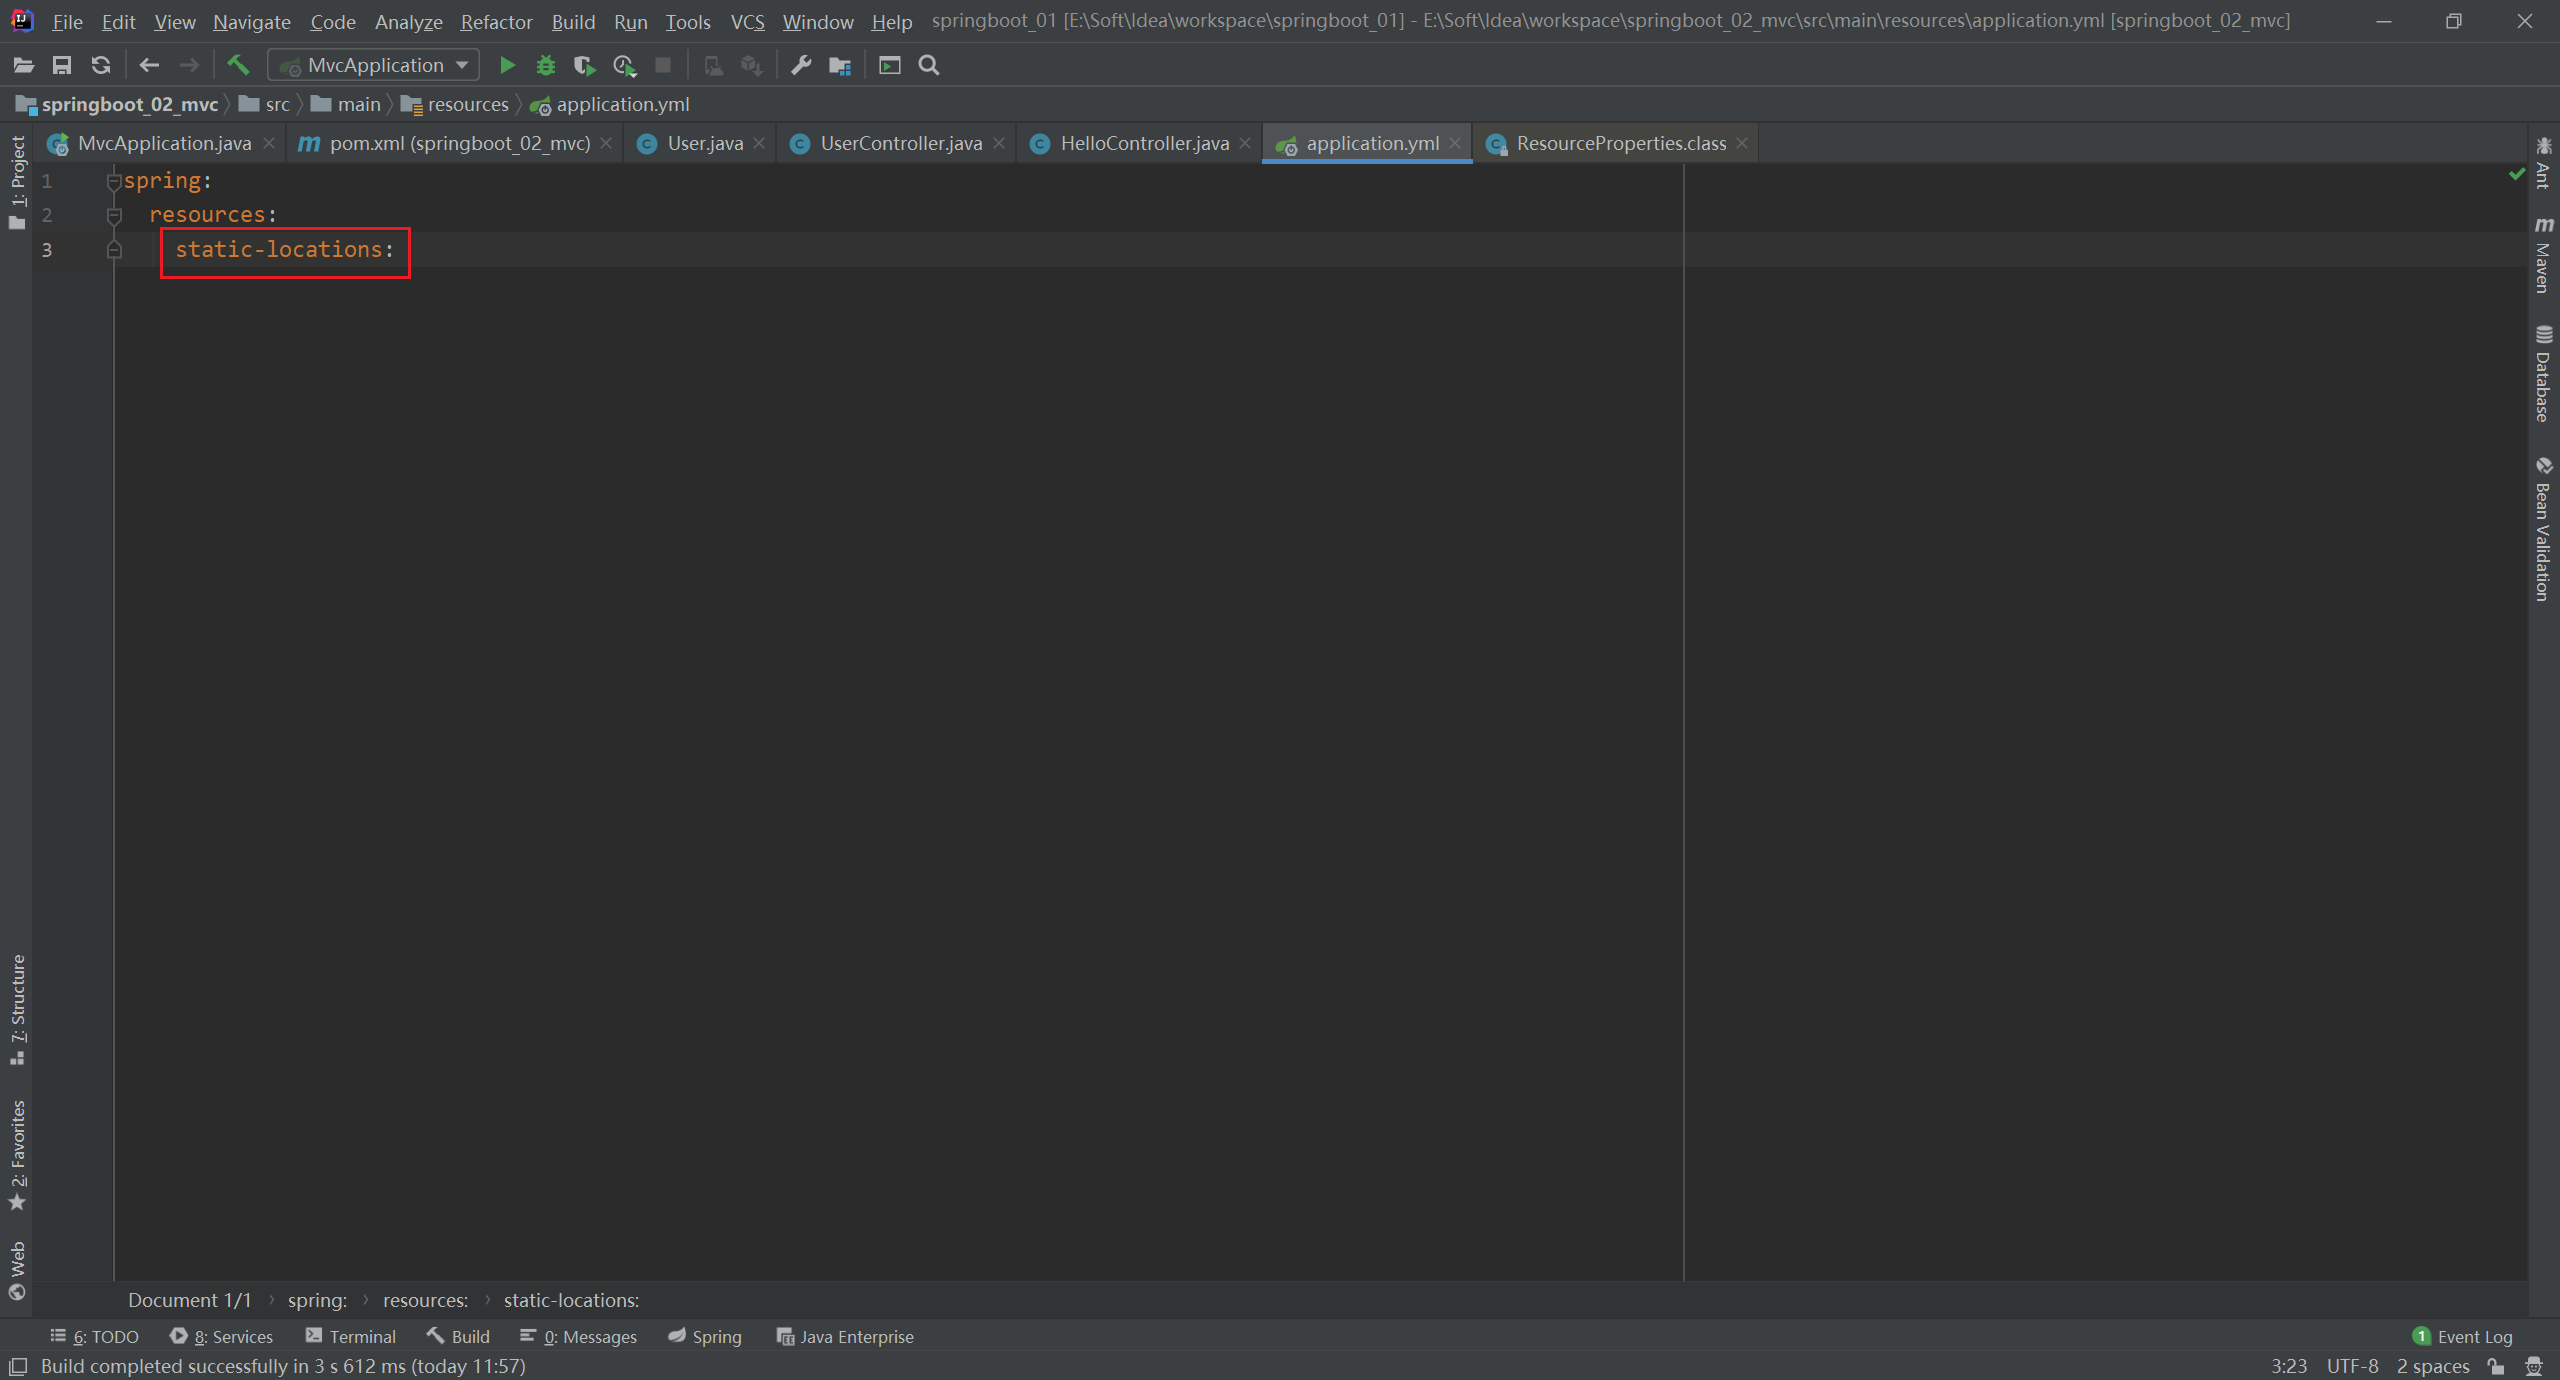Navigate back with the left arrow

tap(150, 66)
